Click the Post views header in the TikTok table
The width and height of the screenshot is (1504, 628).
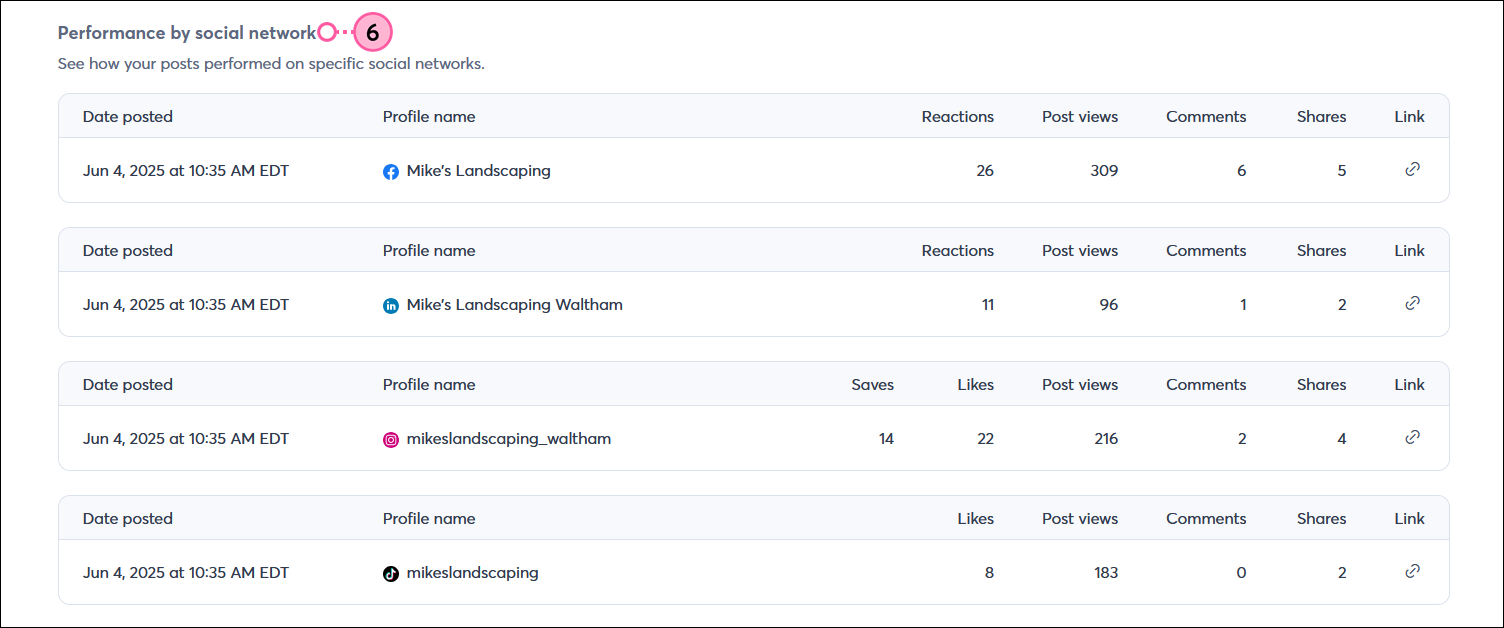(x=1080, y=518)
